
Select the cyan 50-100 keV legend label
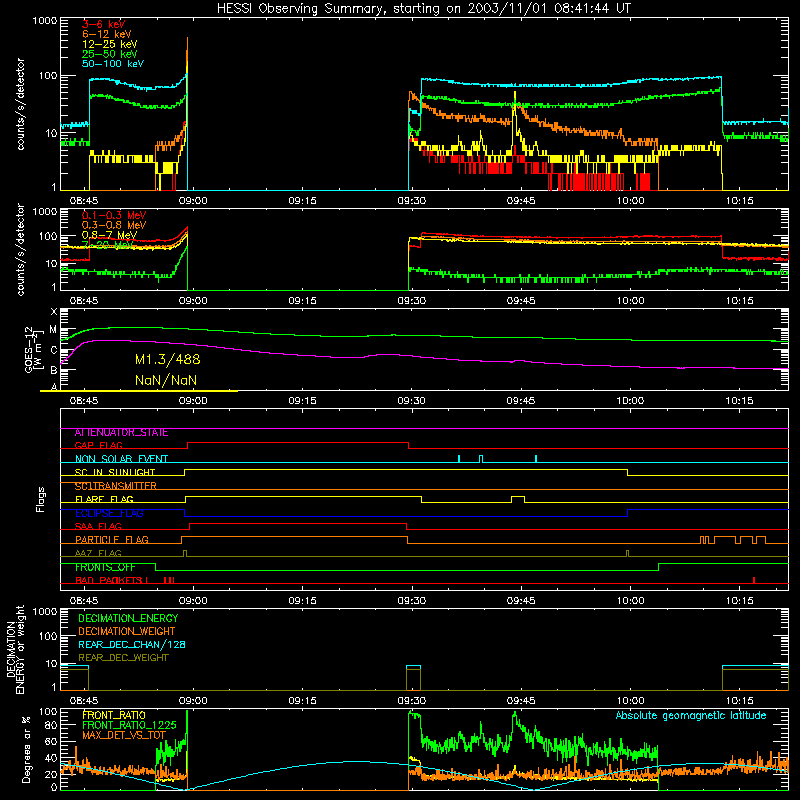click(113, 64)
